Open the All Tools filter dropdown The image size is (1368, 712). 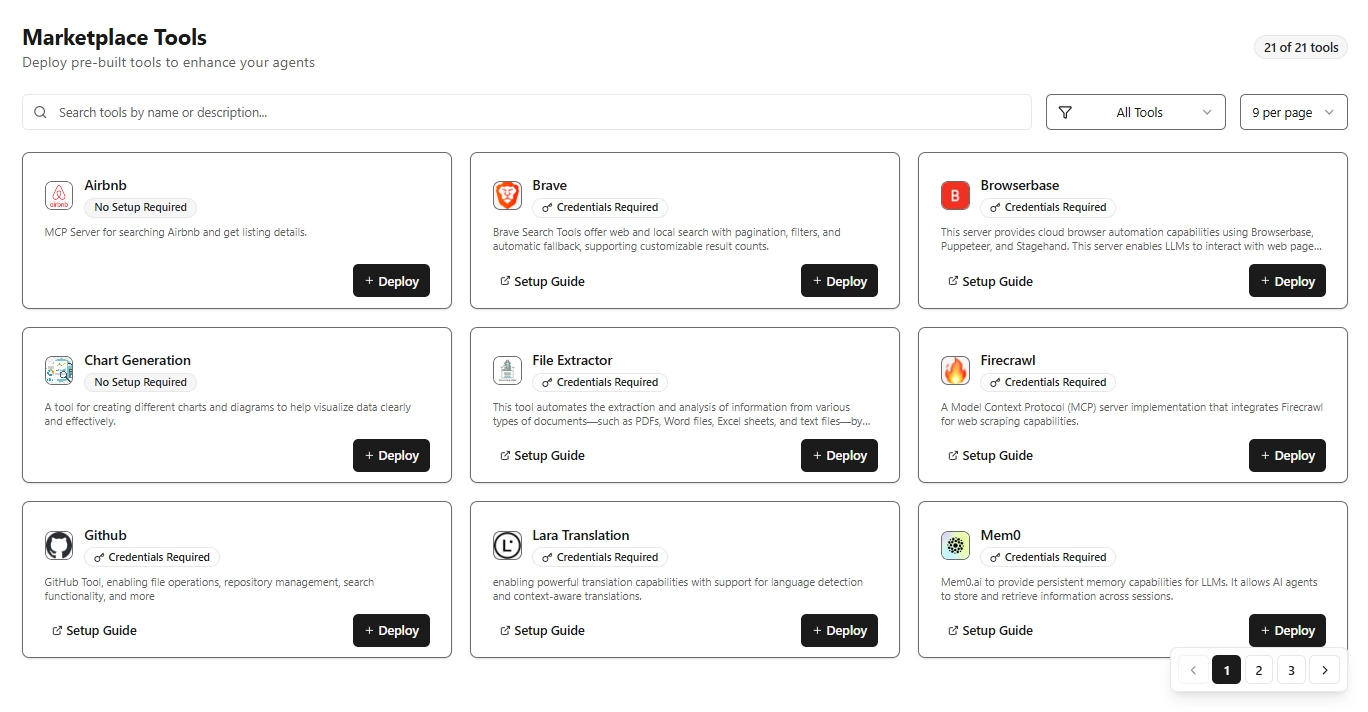coord(1136,112)
